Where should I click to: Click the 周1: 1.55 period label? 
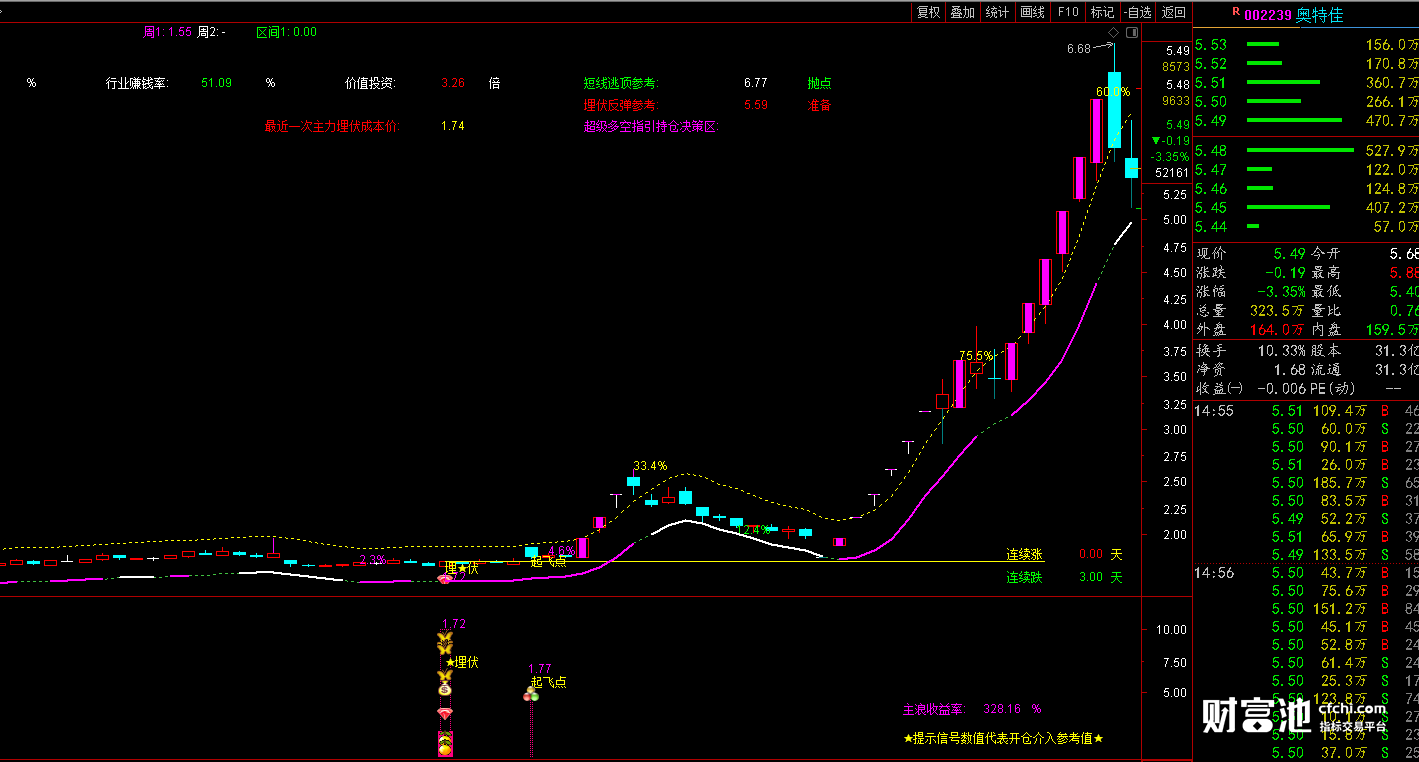pyautogui.click(x=167, y=32)
